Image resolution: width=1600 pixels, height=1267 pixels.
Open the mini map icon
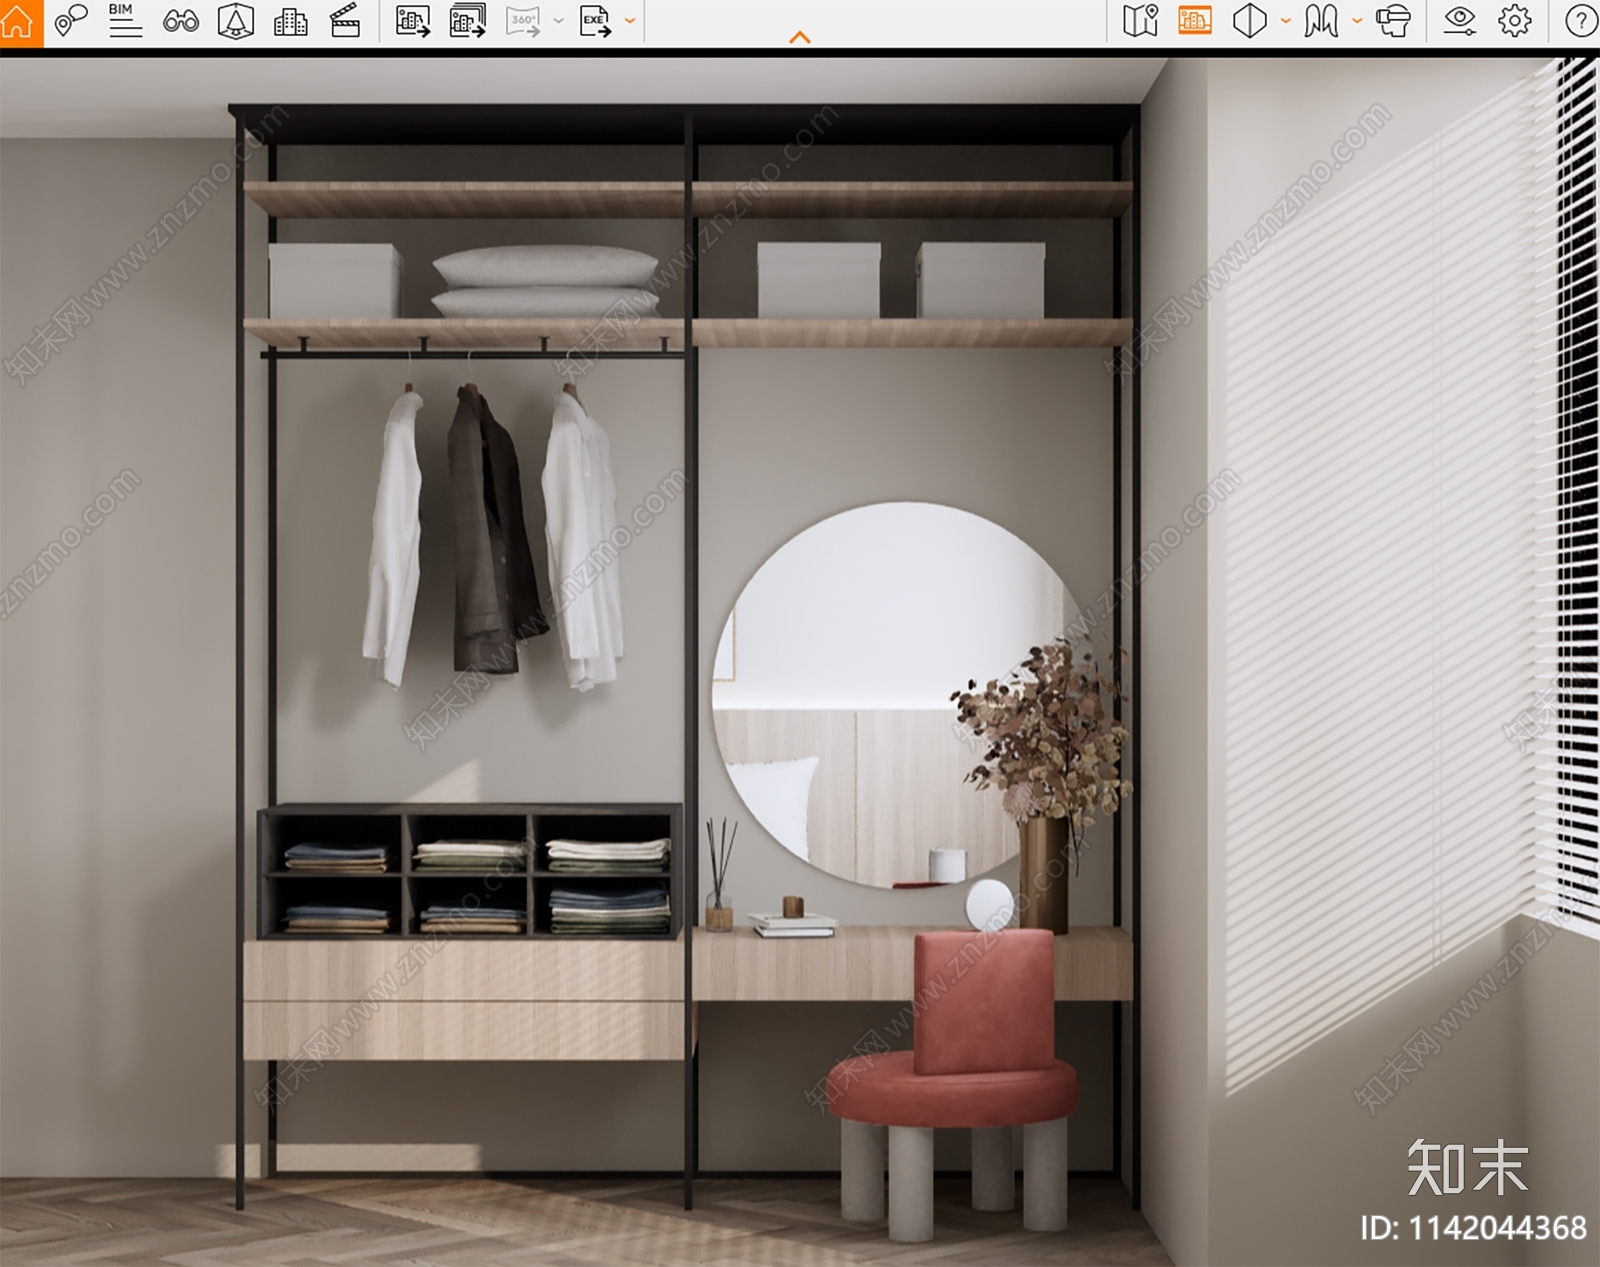coord(1140,21)
